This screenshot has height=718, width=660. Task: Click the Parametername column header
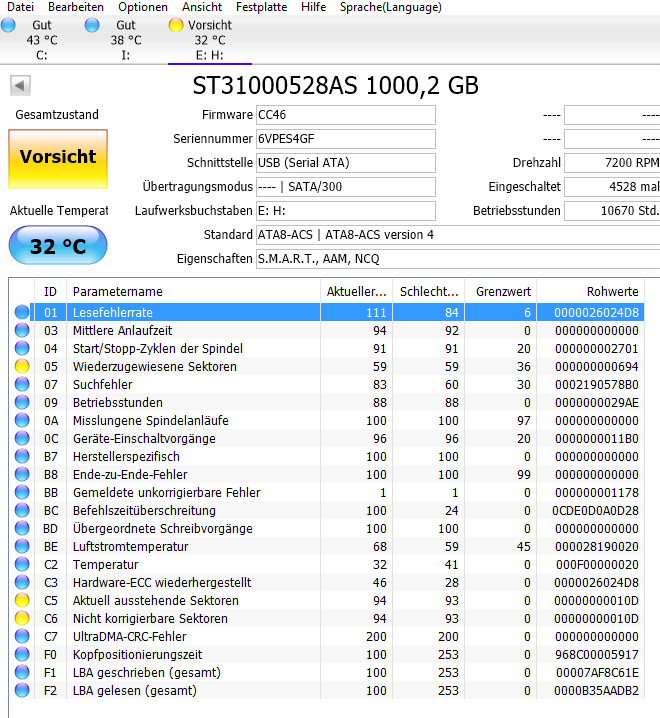click(x=193, y=292)
